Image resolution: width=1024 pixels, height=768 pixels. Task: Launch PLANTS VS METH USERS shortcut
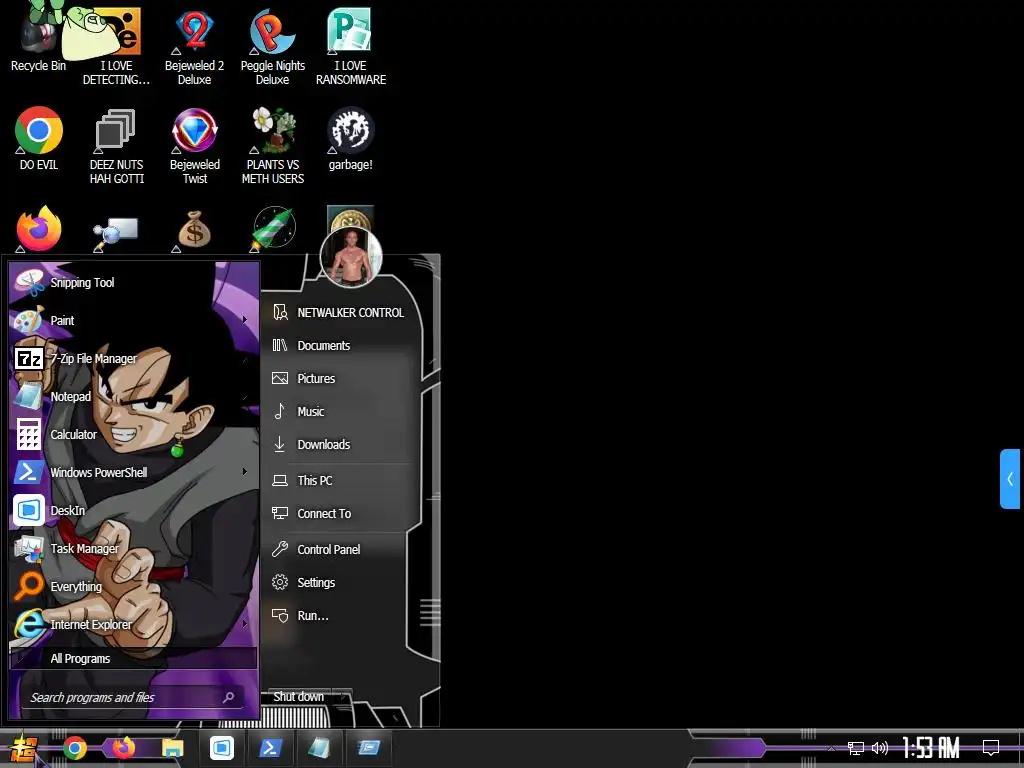point(272,146)
